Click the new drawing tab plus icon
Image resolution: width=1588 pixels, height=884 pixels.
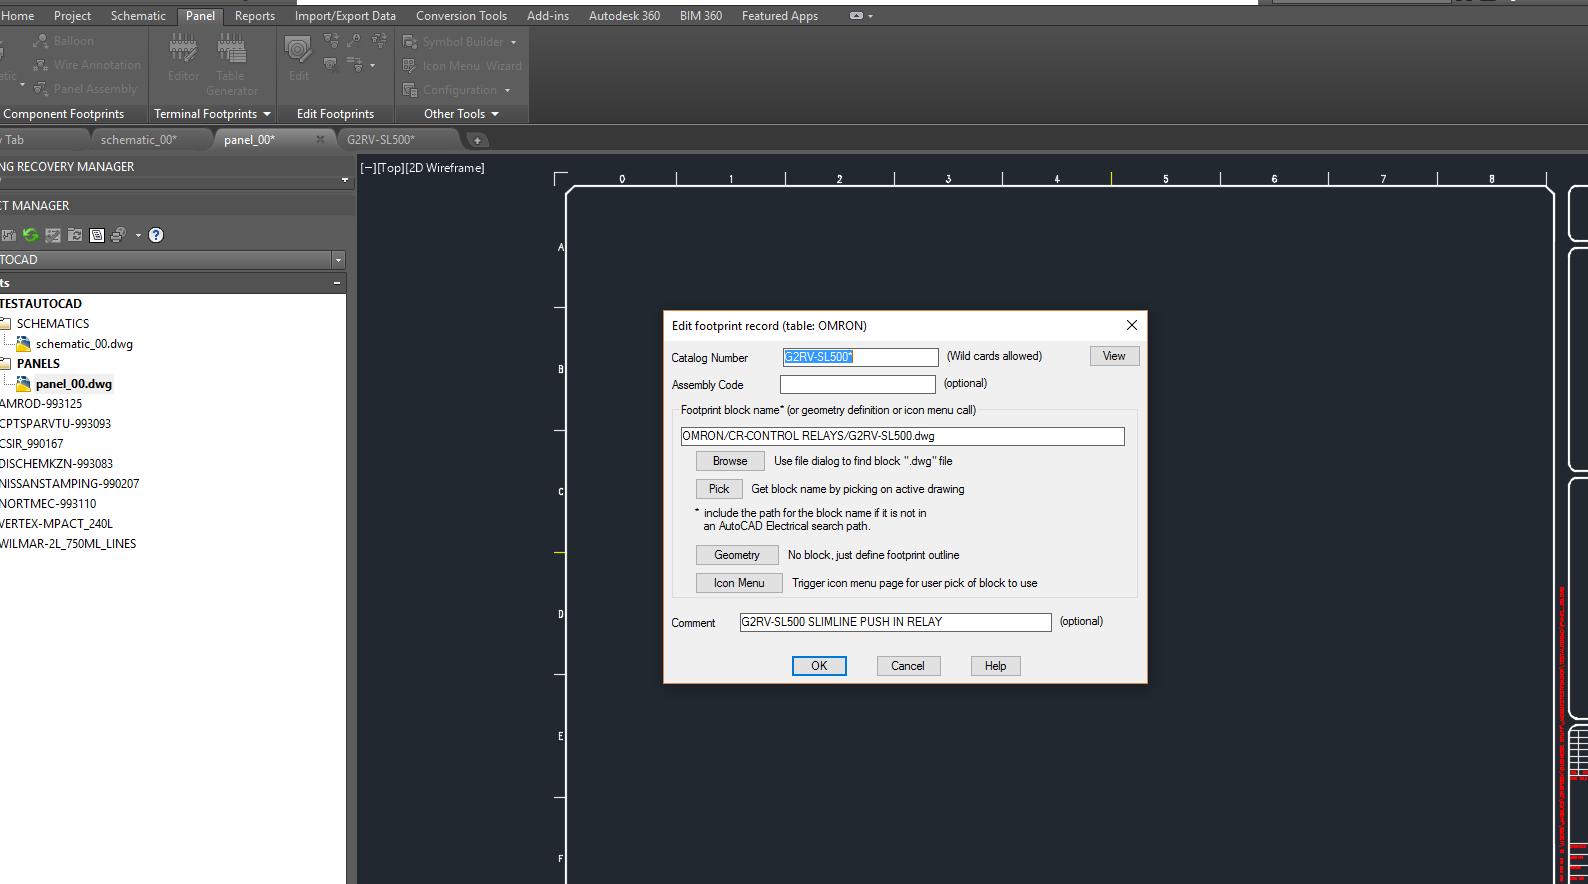point(477,140)
